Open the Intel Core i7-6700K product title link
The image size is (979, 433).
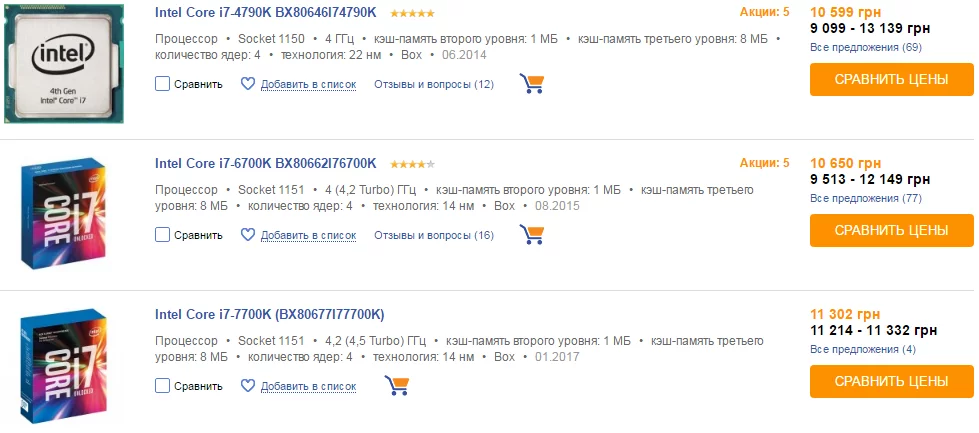pyautogui.click(x=266, y=163)
